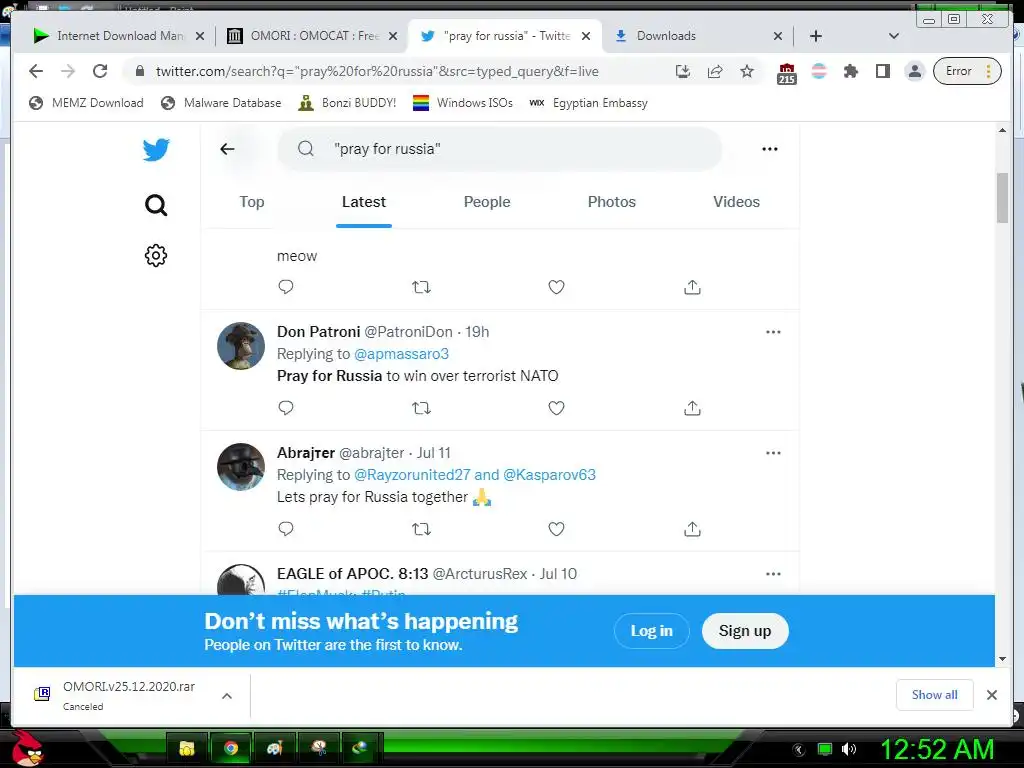Click the volume speaker icon in system tray
Screen dimensions: 1024x768
[x=849, y=749]
